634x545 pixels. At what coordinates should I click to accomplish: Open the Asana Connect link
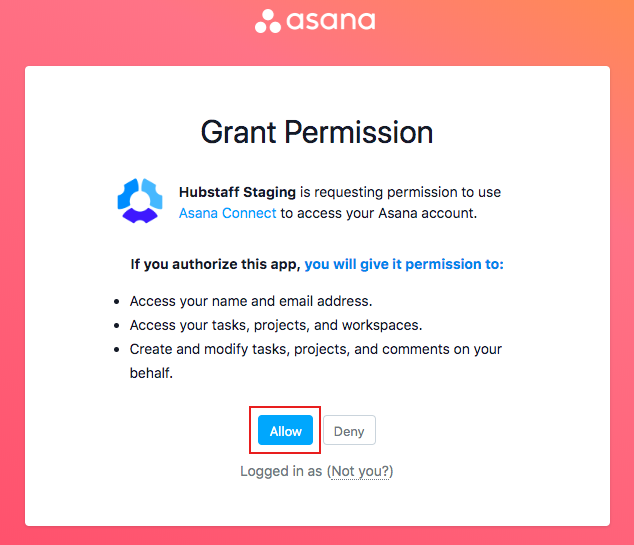(x=228, y=213)
